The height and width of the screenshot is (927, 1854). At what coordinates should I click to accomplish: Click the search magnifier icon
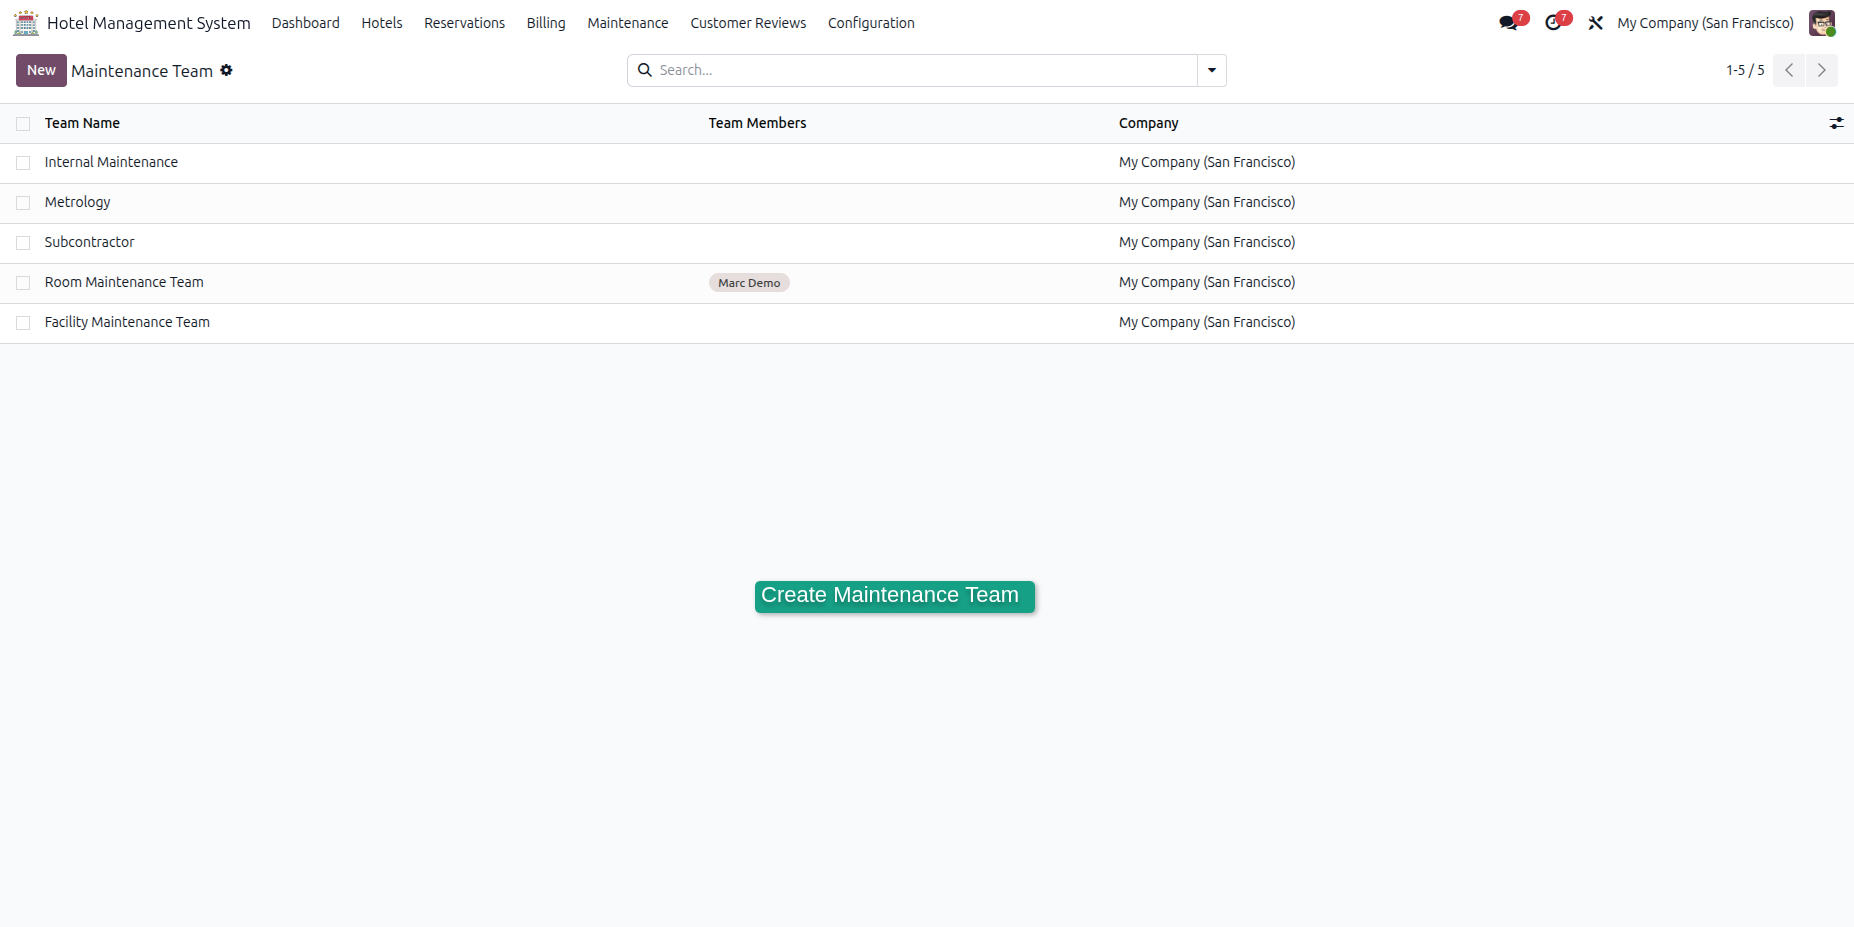tap(645, 70)
